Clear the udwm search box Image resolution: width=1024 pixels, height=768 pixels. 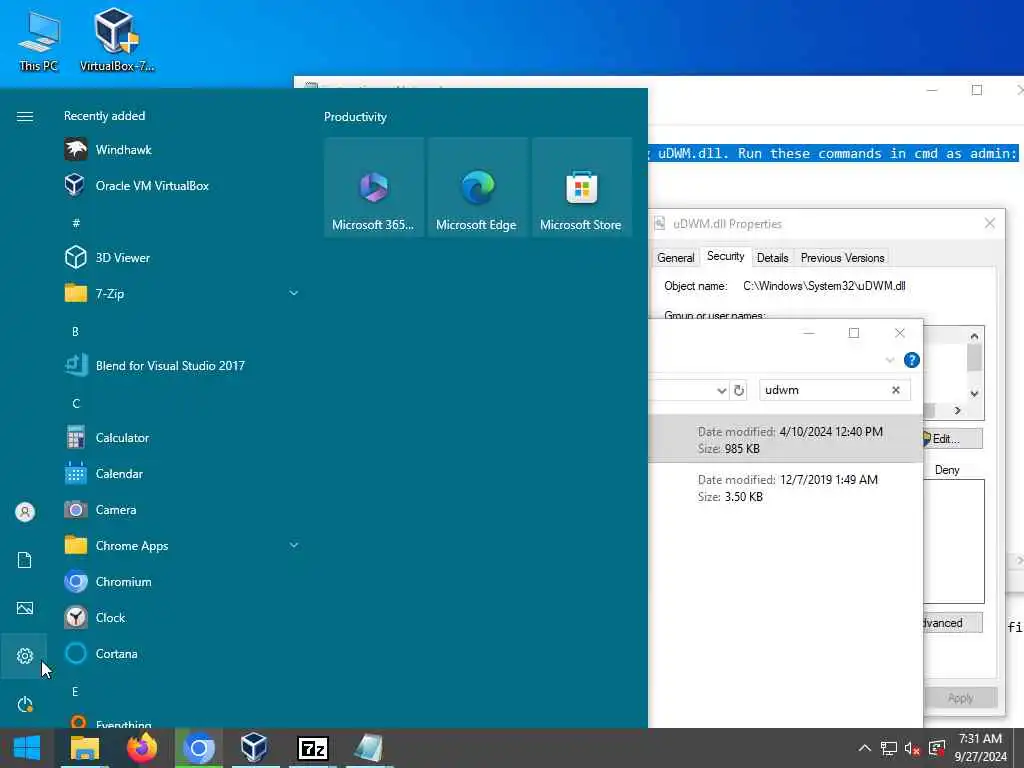tap(896, 390)
